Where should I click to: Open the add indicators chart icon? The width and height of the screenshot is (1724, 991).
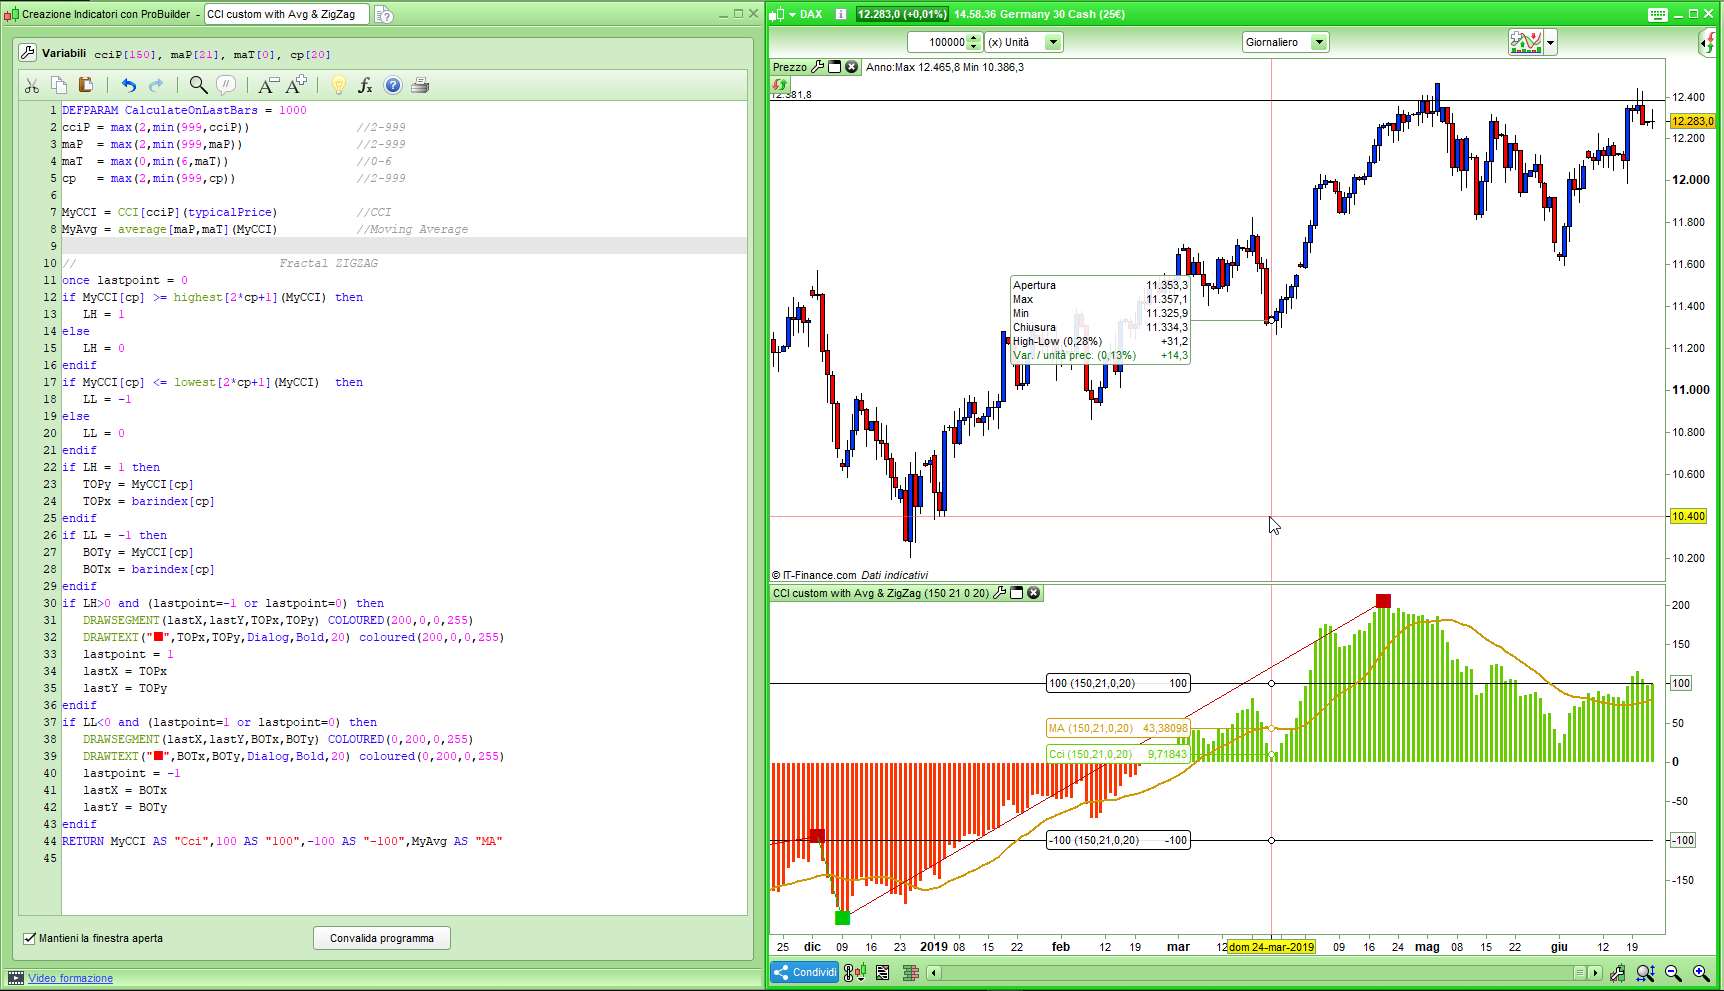pos(1526,42)
